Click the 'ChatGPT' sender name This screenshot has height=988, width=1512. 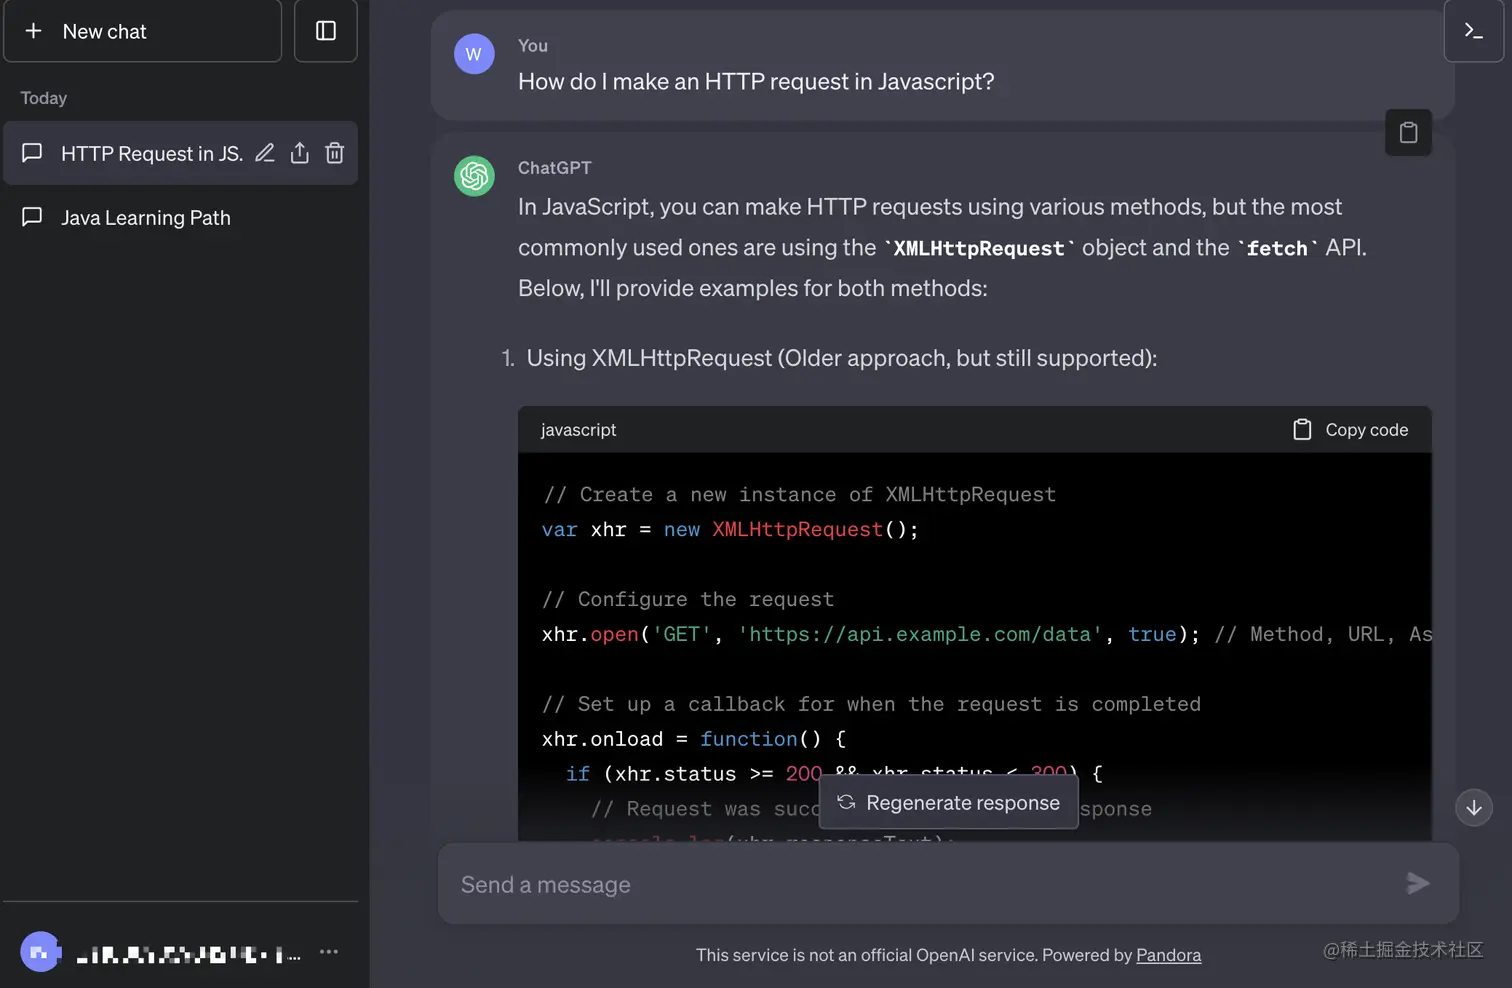[x=555, y=168]
